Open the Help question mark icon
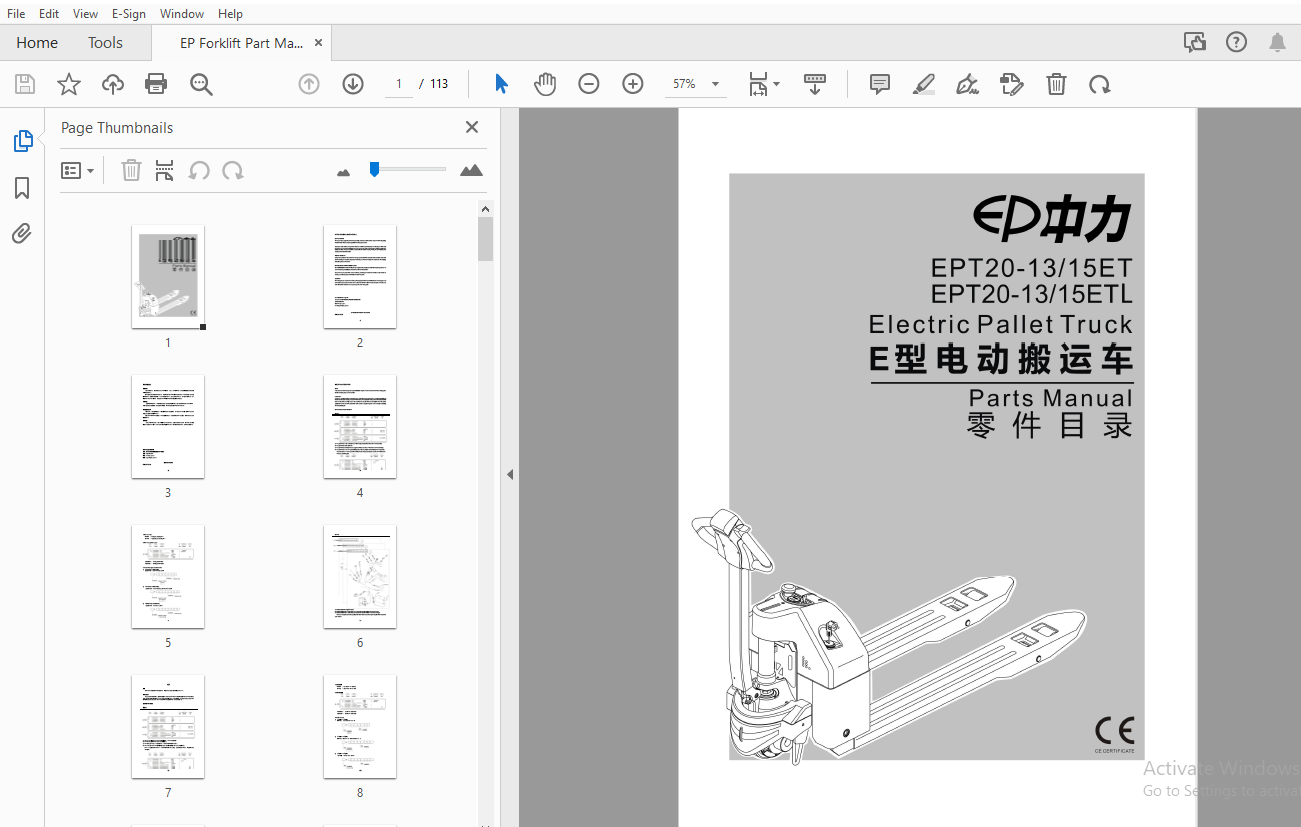The image size is (1301, 827). tap(1237, 42)
